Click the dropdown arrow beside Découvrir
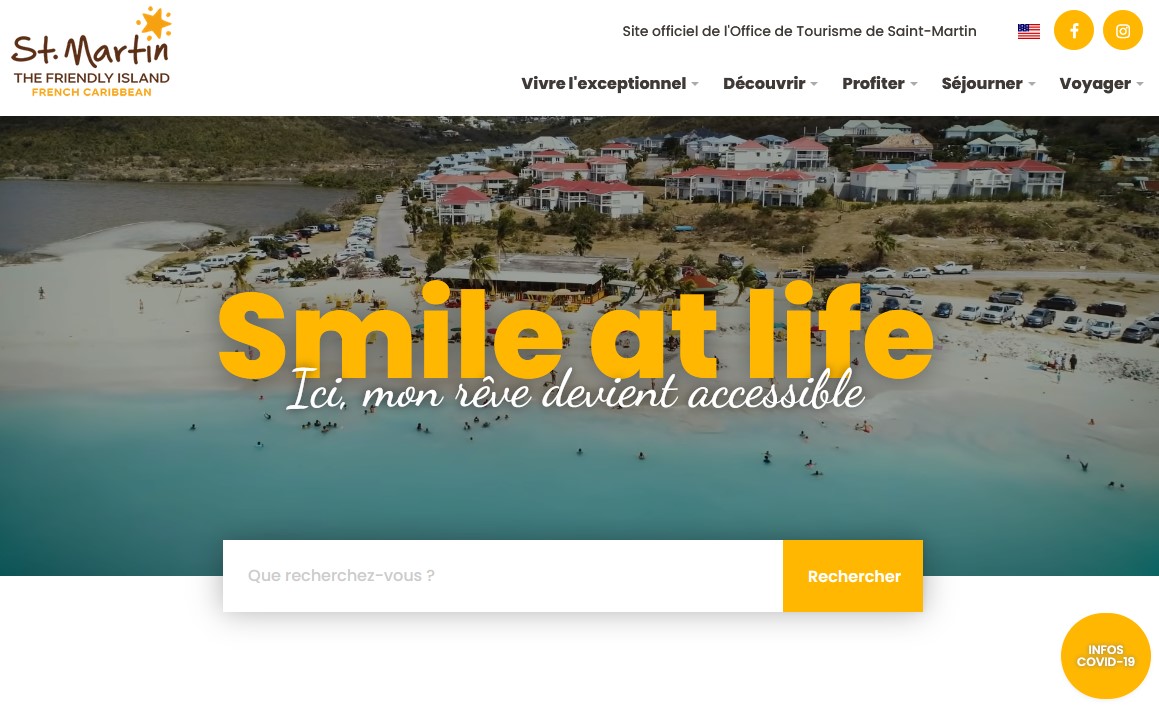 click(x=814, y=84)
